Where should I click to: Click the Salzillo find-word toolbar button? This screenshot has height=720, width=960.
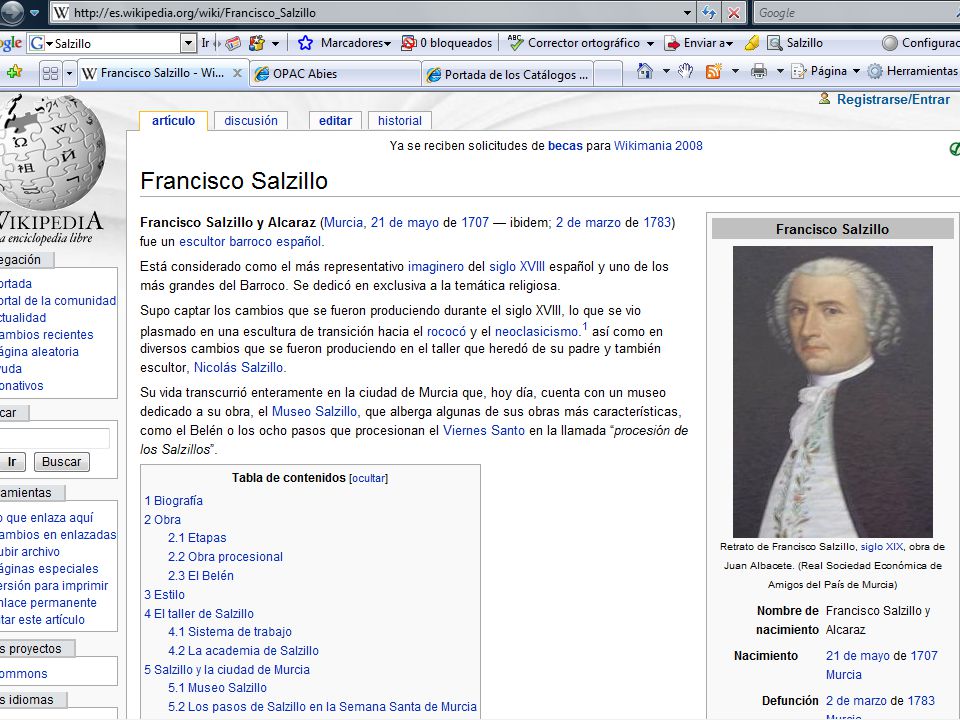[x=795, y=43]
